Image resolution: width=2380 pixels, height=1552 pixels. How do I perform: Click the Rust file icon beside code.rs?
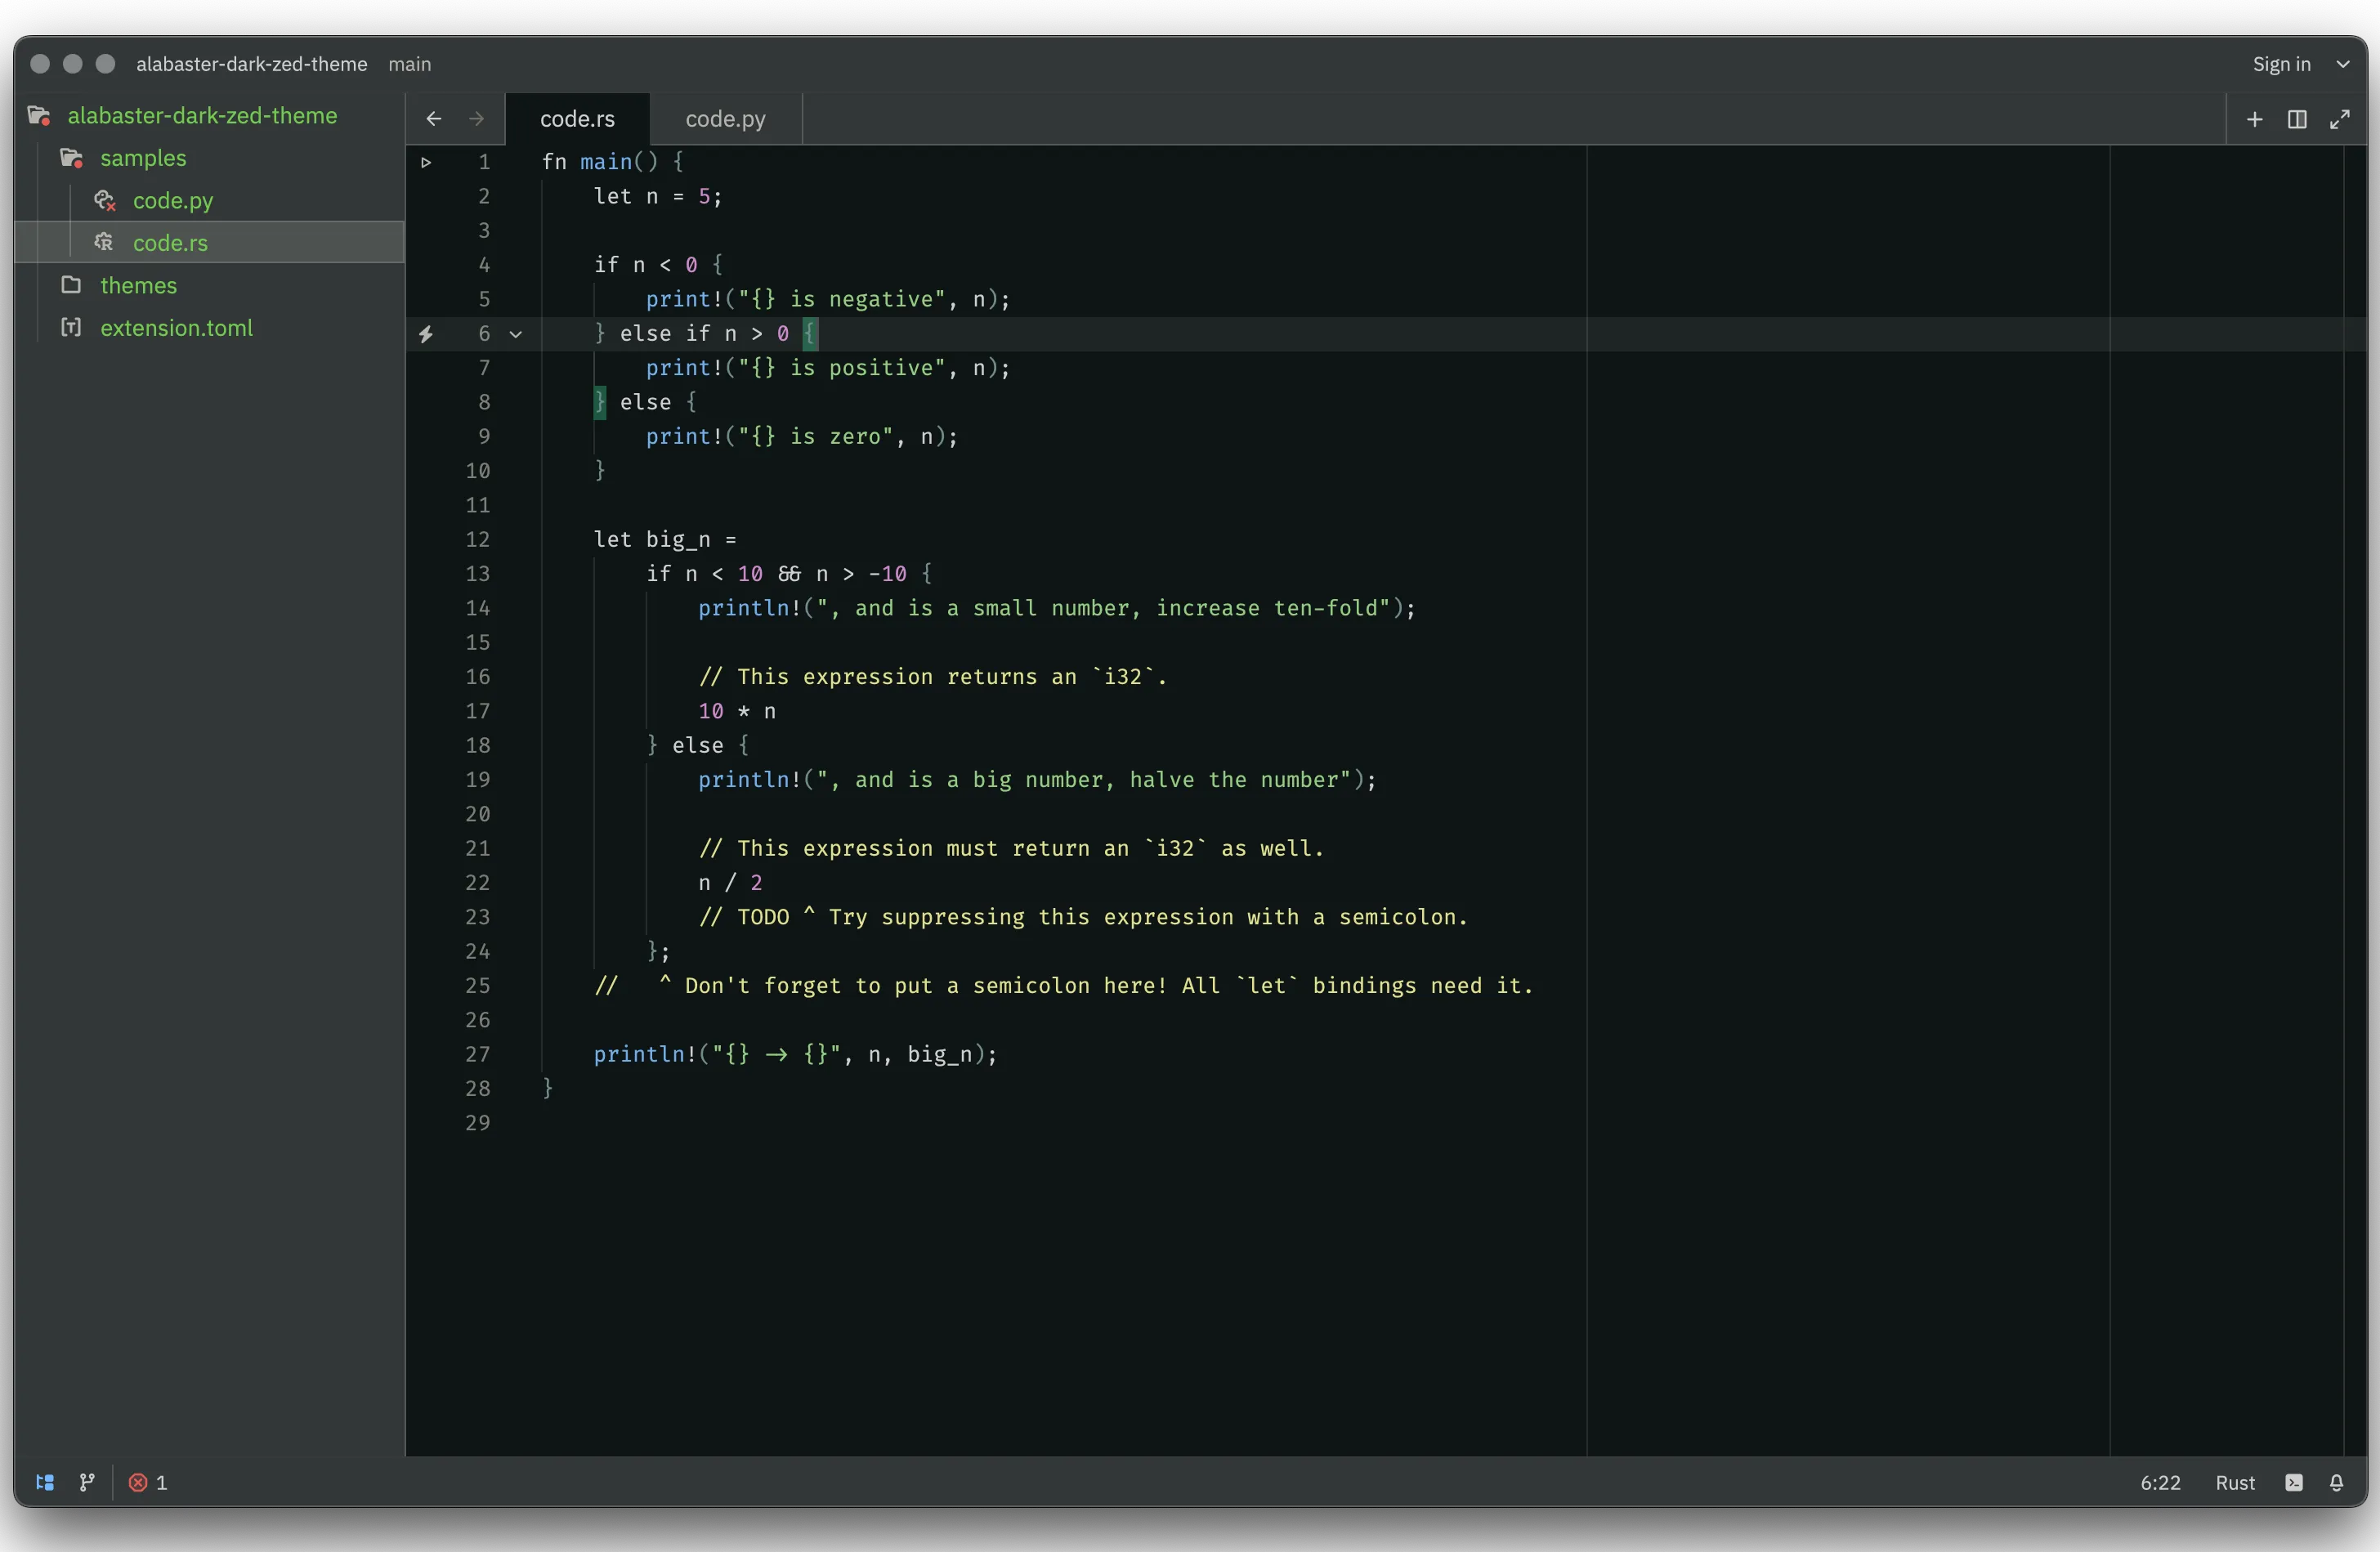tap(103, 242)
